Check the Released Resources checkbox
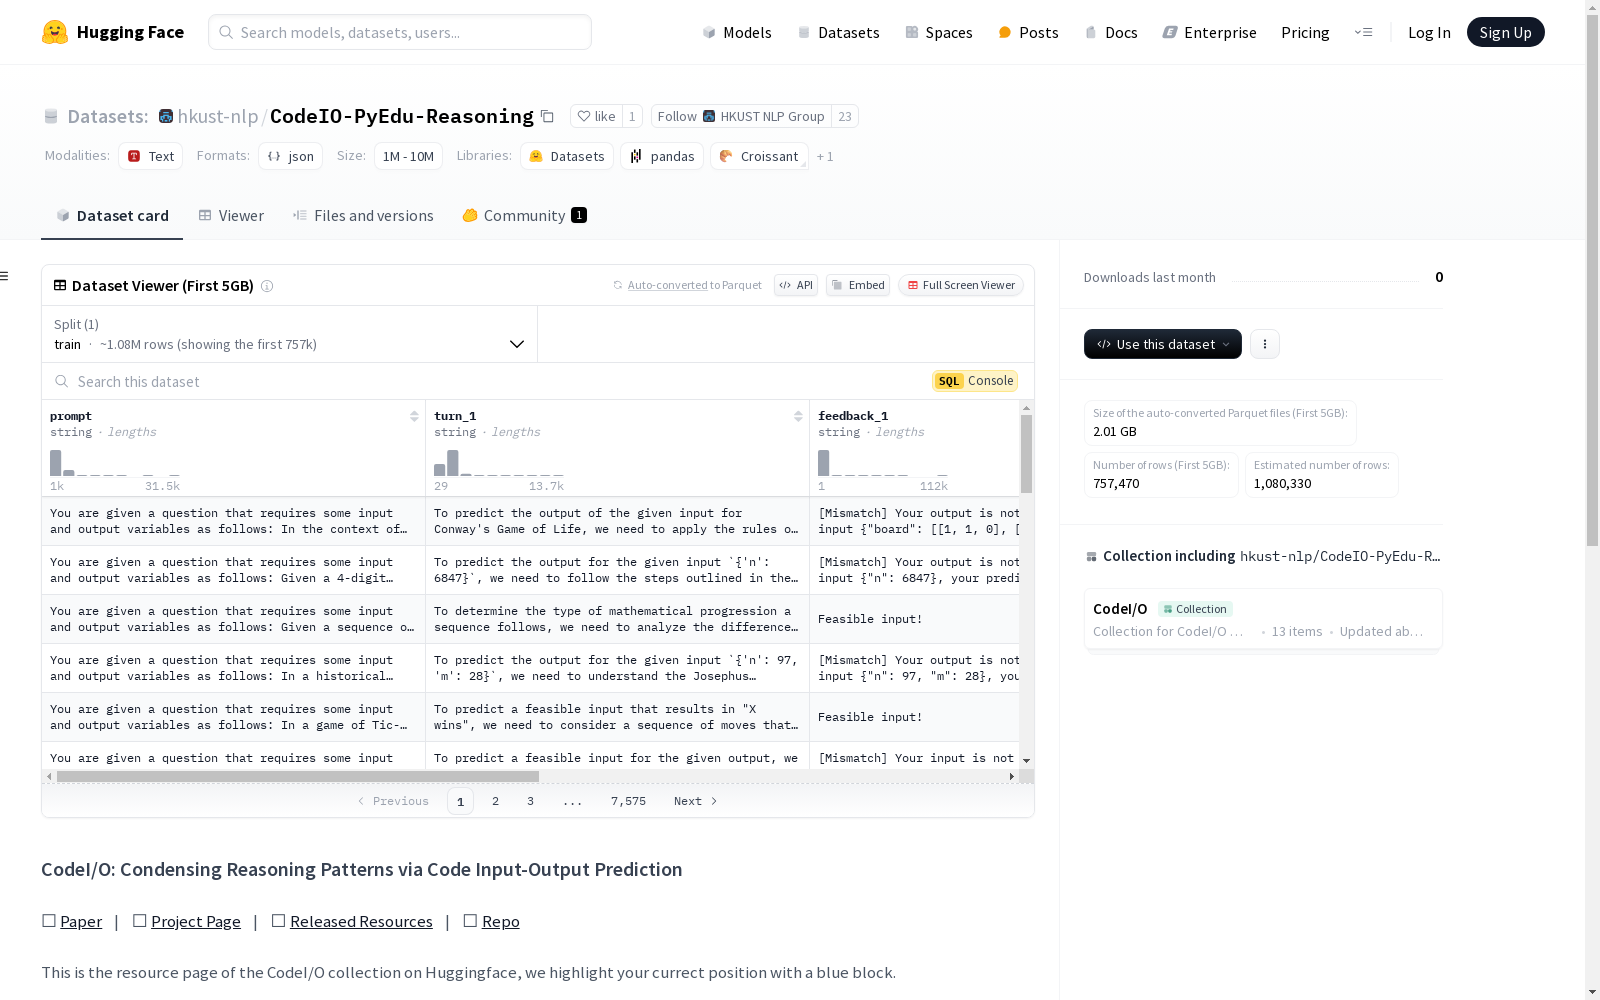Viewport: 1600px width, 1000px height. click(x=279, y=920)
